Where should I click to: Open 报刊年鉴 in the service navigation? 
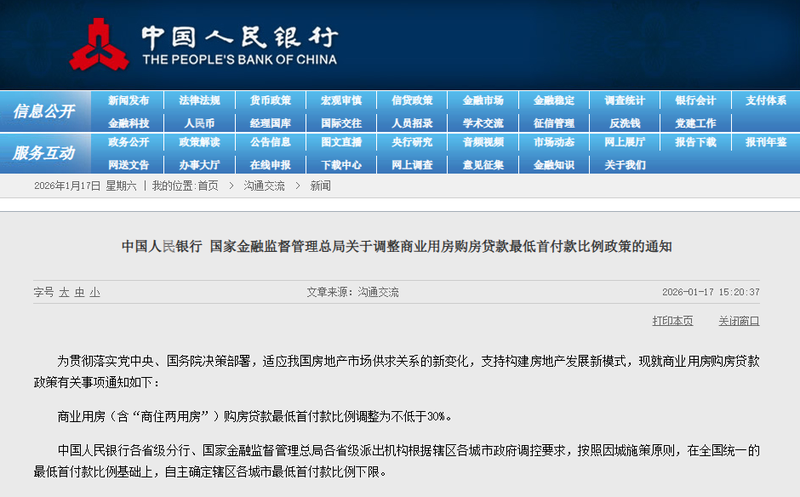(766, 142)
